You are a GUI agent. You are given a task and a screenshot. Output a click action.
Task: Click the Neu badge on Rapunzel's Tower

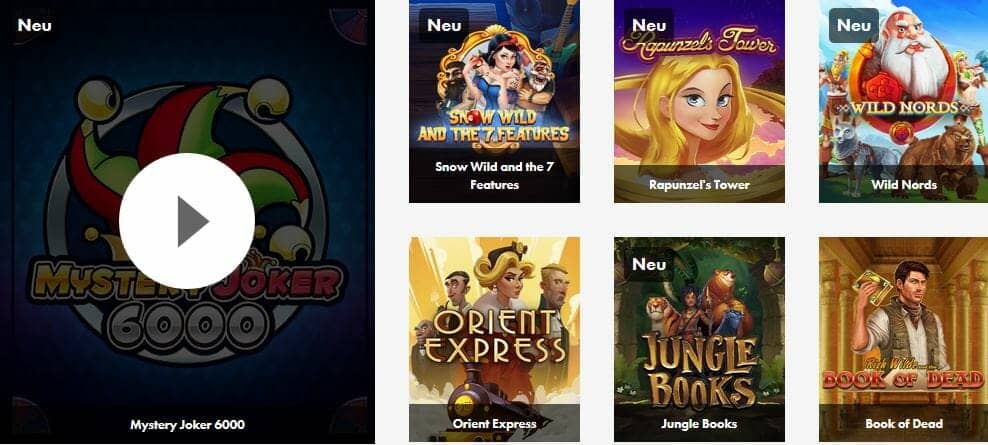coord(649,25)
